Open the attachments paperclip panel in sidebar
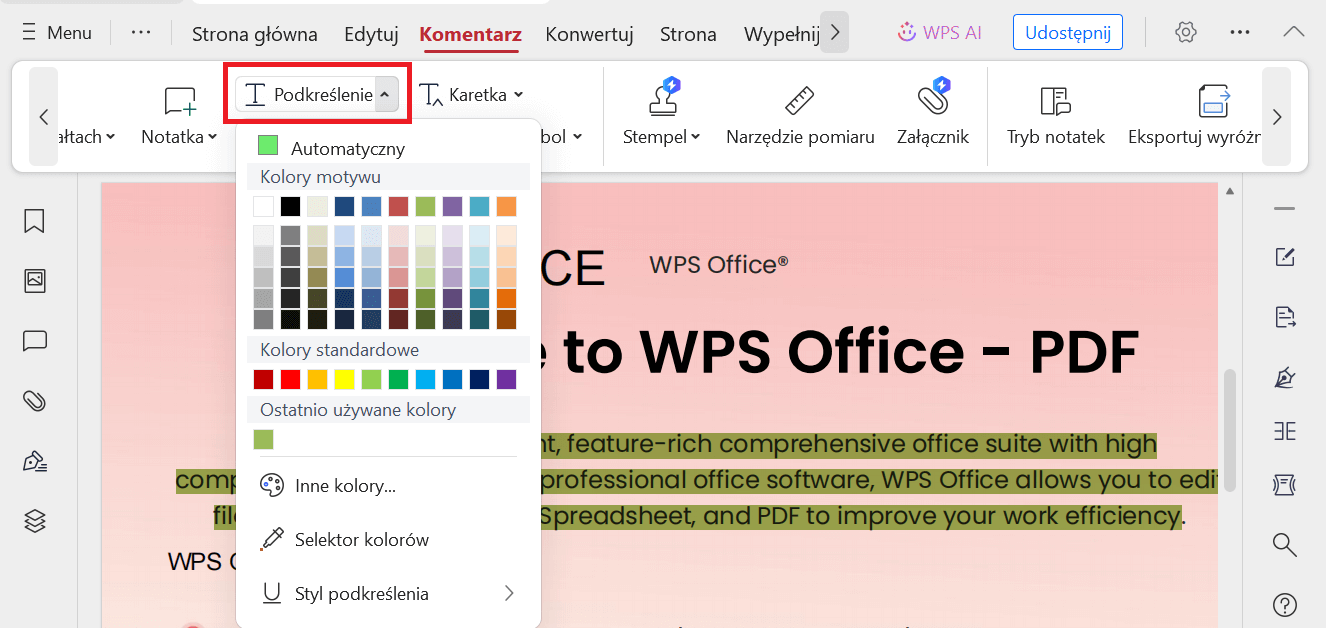 [35, 401]
